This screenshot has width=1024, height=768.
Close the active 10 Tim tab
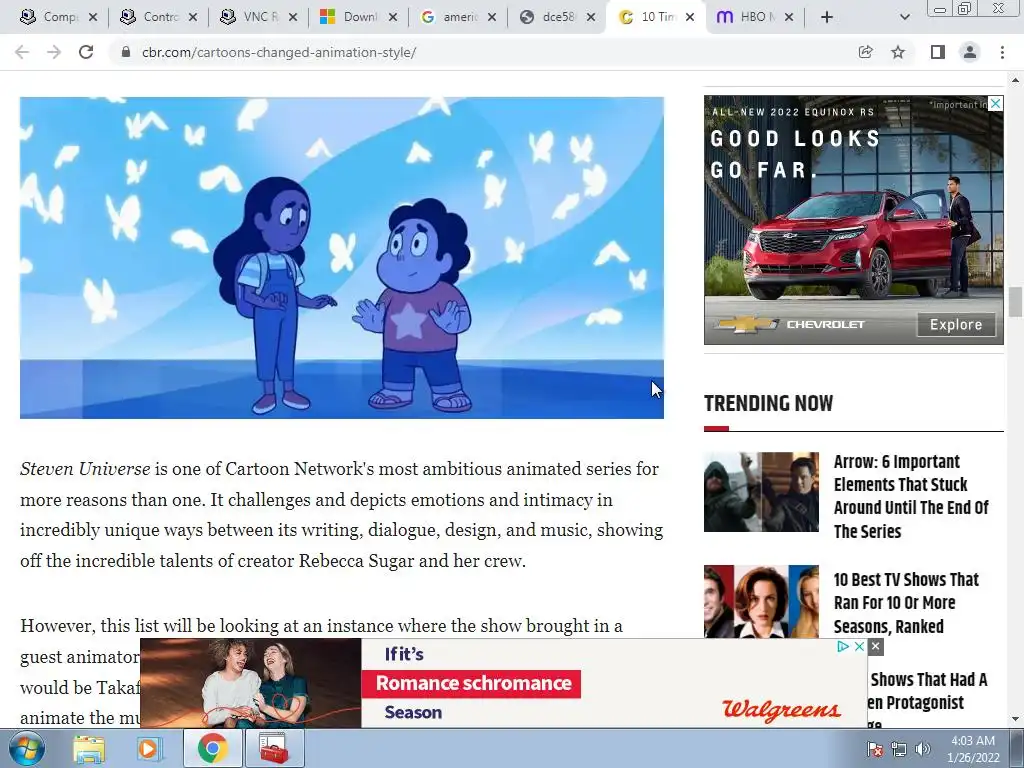click(690, 18)
